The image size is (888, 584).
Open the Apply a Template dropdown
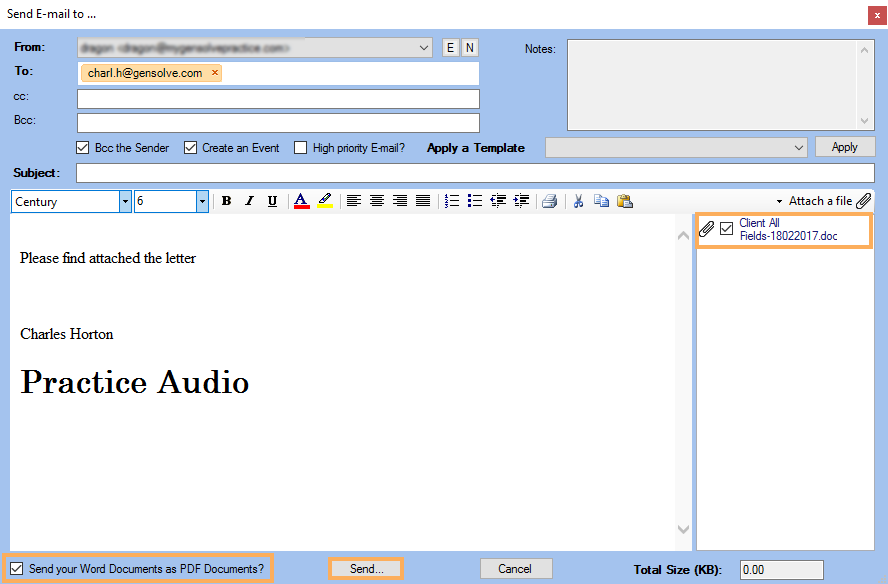tap(799, 148)
